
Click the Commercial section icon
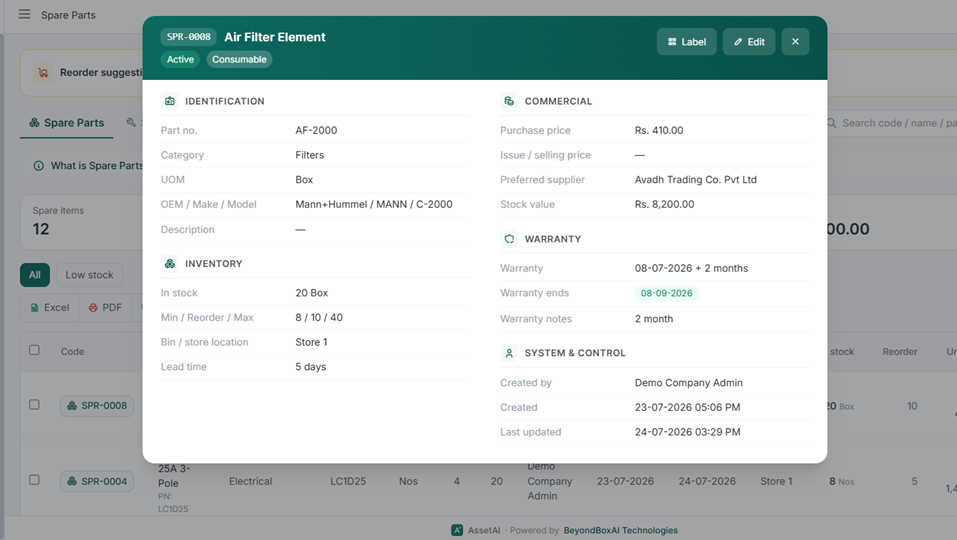(509, 101)
